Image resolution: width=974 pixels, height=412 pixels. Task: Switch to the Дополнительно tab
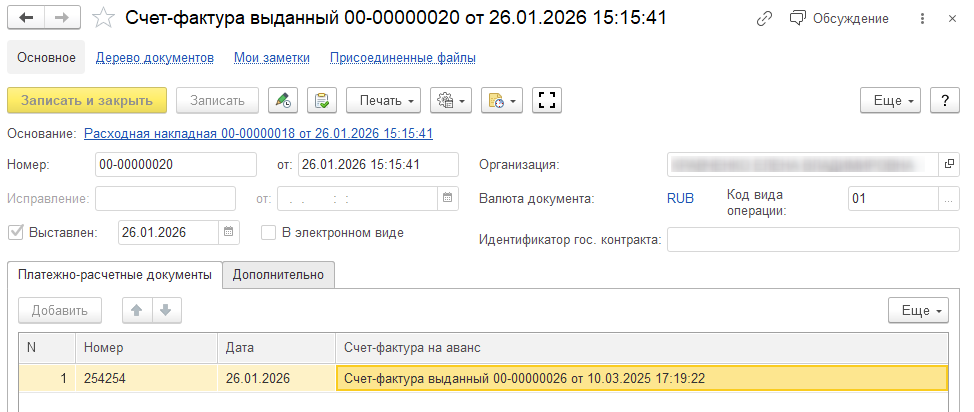[279, 274]
